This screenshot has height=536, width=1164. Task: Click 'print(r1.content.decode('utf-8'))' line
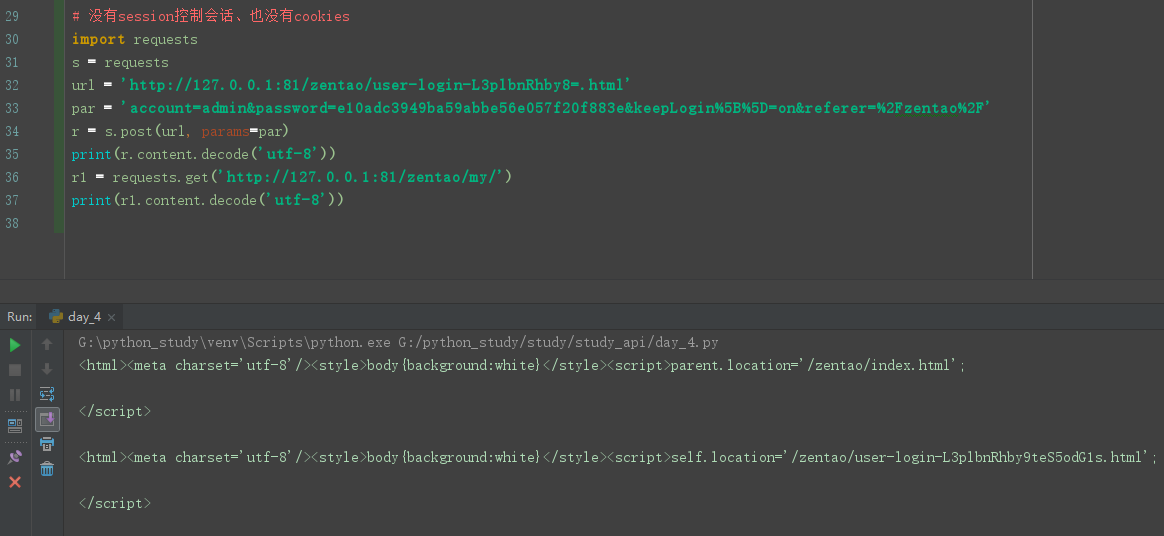(x=208, y=200)
